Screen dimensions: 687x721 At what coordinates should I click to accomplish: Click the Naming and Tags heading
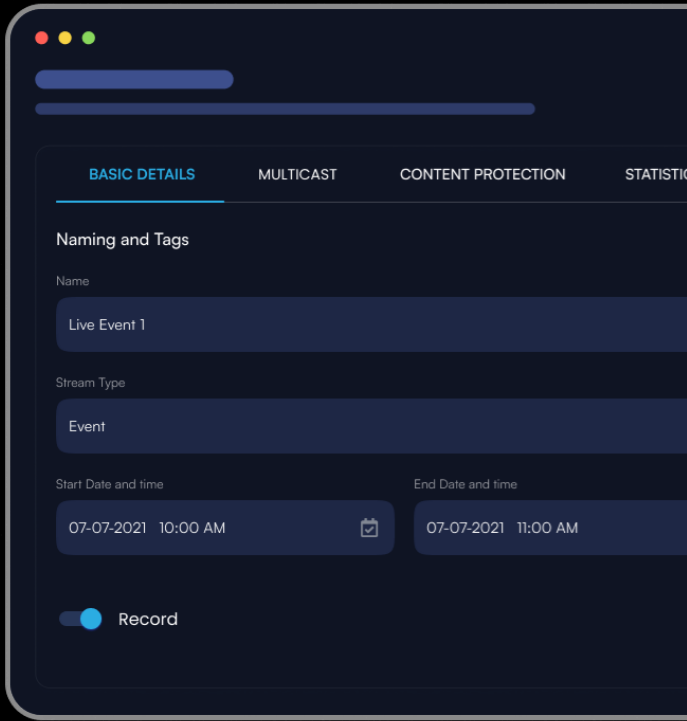pos(122,240)
